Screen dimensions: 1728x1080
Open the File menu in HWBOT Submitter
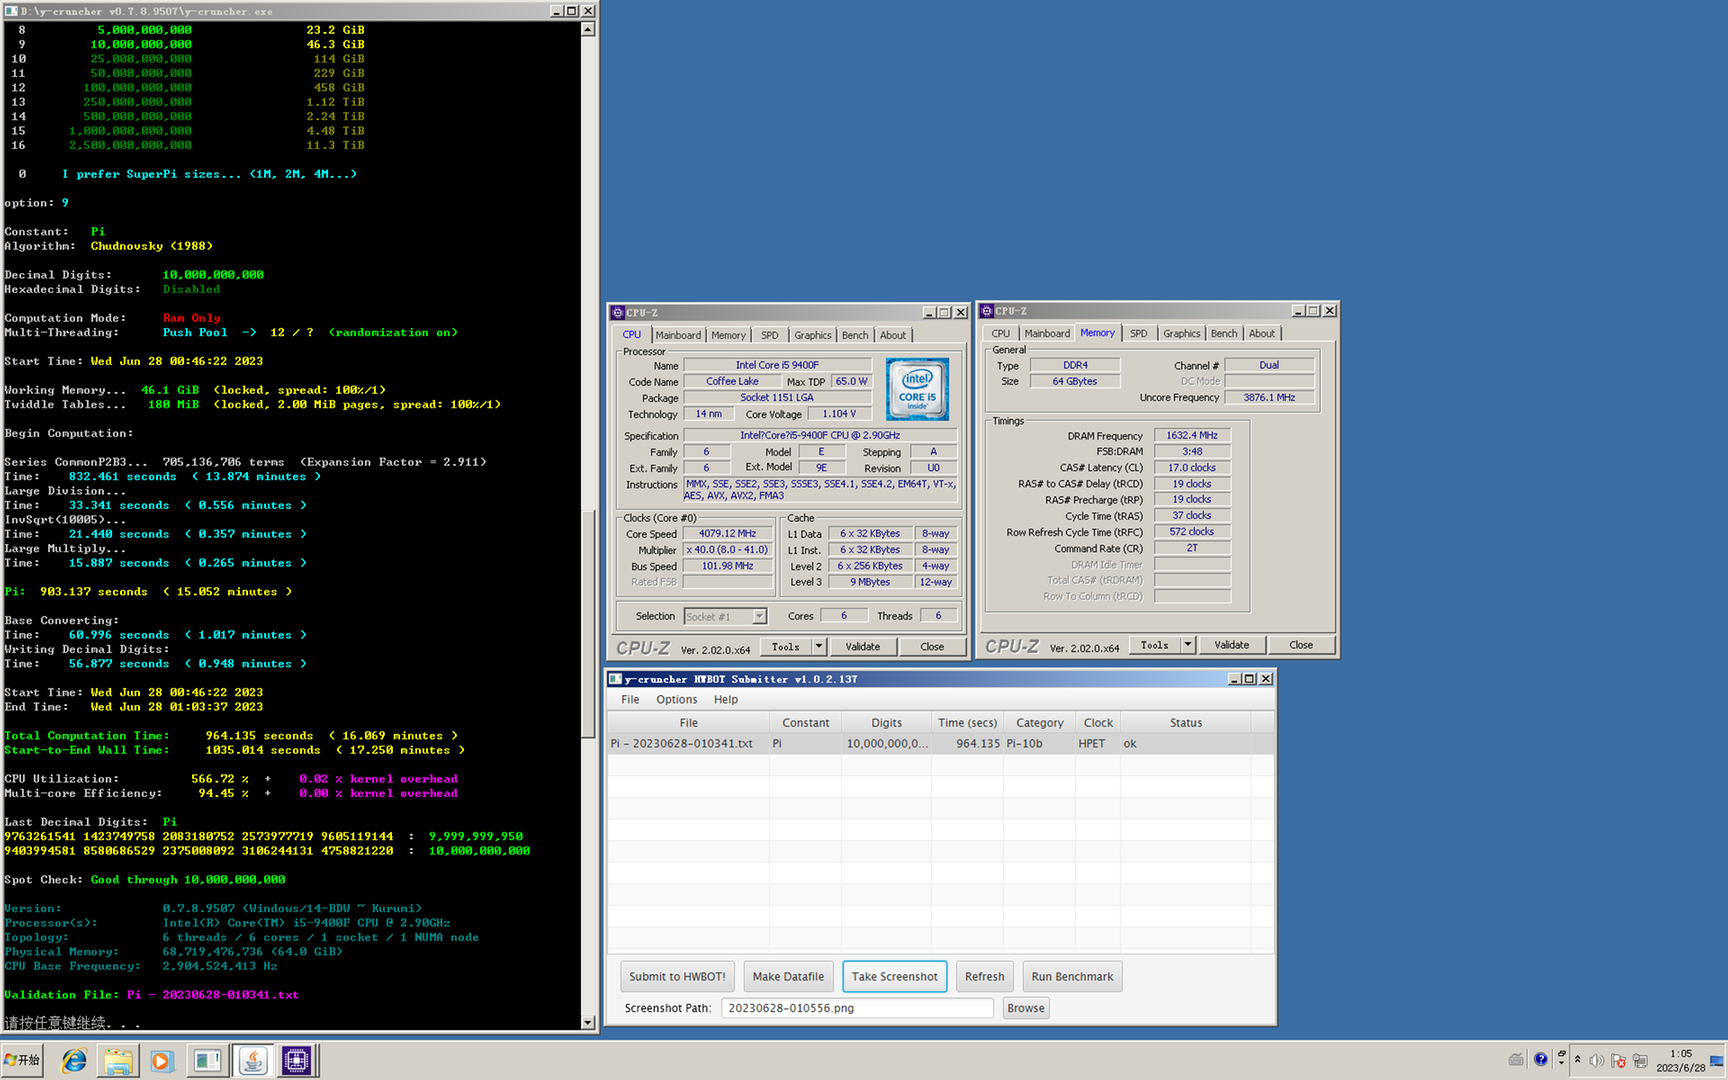click(630, 700)
